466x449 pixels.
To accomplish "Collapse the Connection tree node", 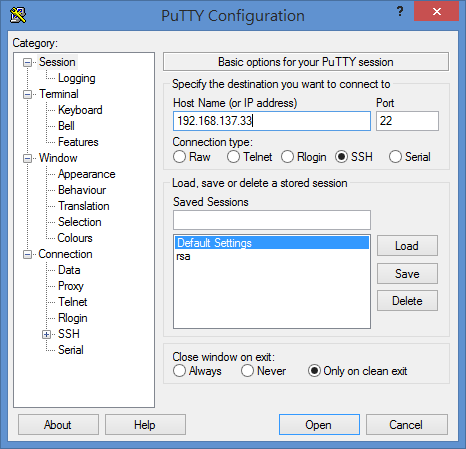I will pos(27,255).
